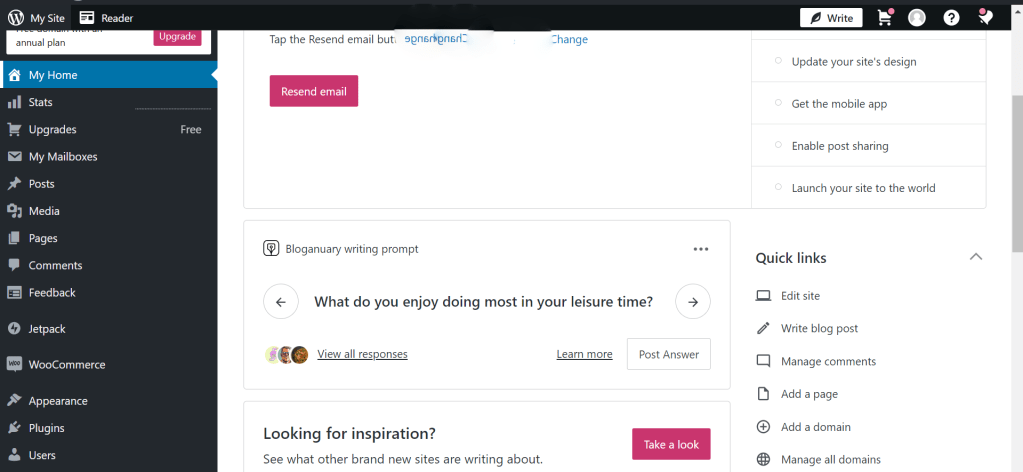Image resolution: width=1023 pixels, height=472 pixels.
Task: Show previous writing prompt
Action: click(x=281, y=301)
